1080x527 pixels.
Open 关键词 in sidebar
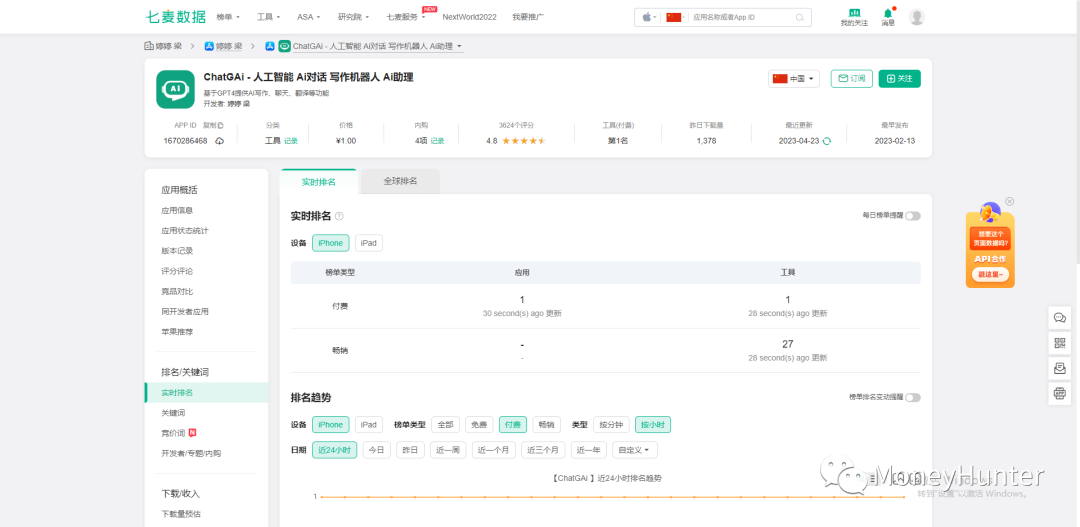[x=173, y=413]
